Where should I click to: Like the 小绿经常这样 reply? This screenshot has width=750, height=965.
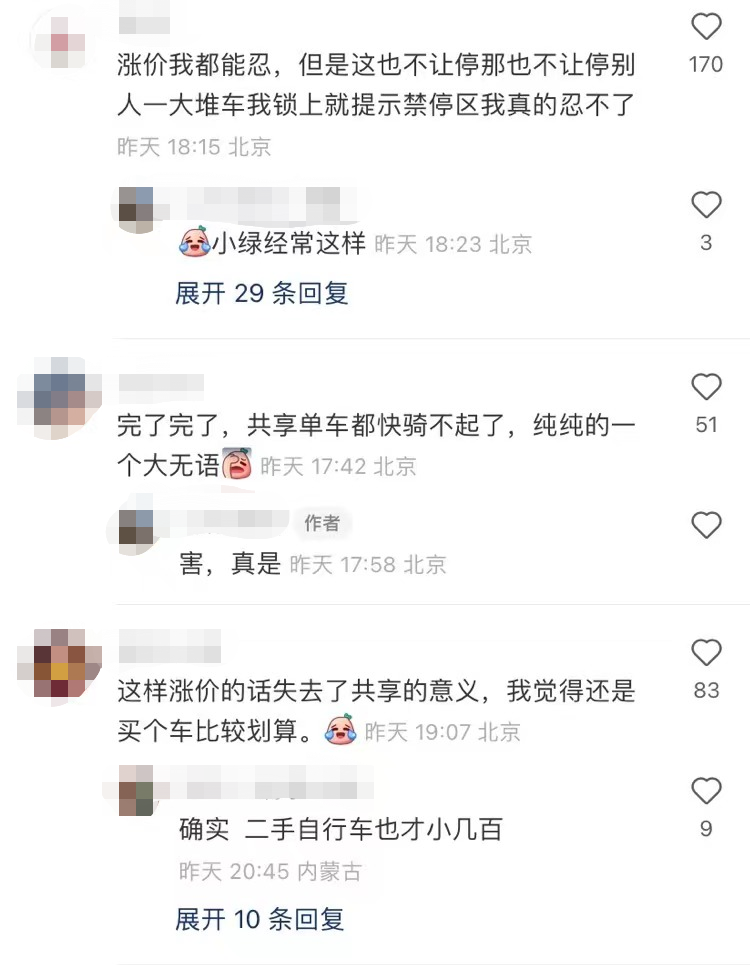(706, 204)
